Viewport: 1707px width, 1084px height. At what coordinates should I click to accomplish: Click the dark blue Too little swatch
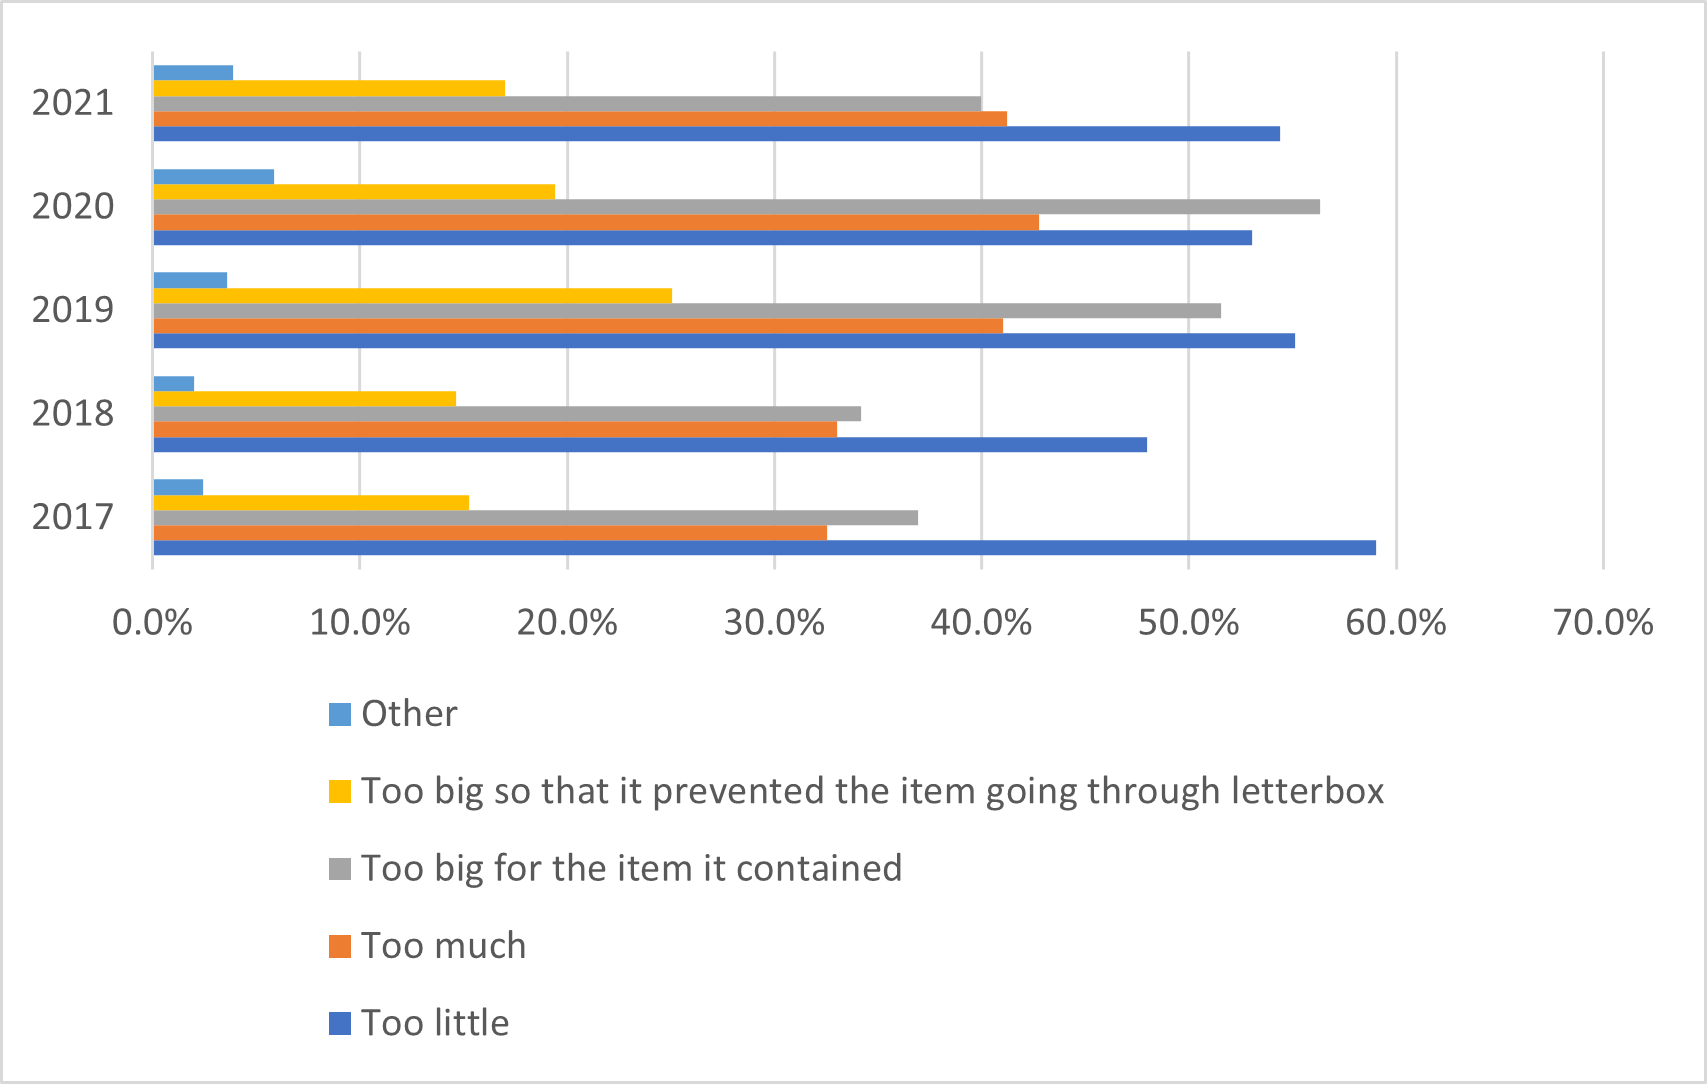point(340,1023)
